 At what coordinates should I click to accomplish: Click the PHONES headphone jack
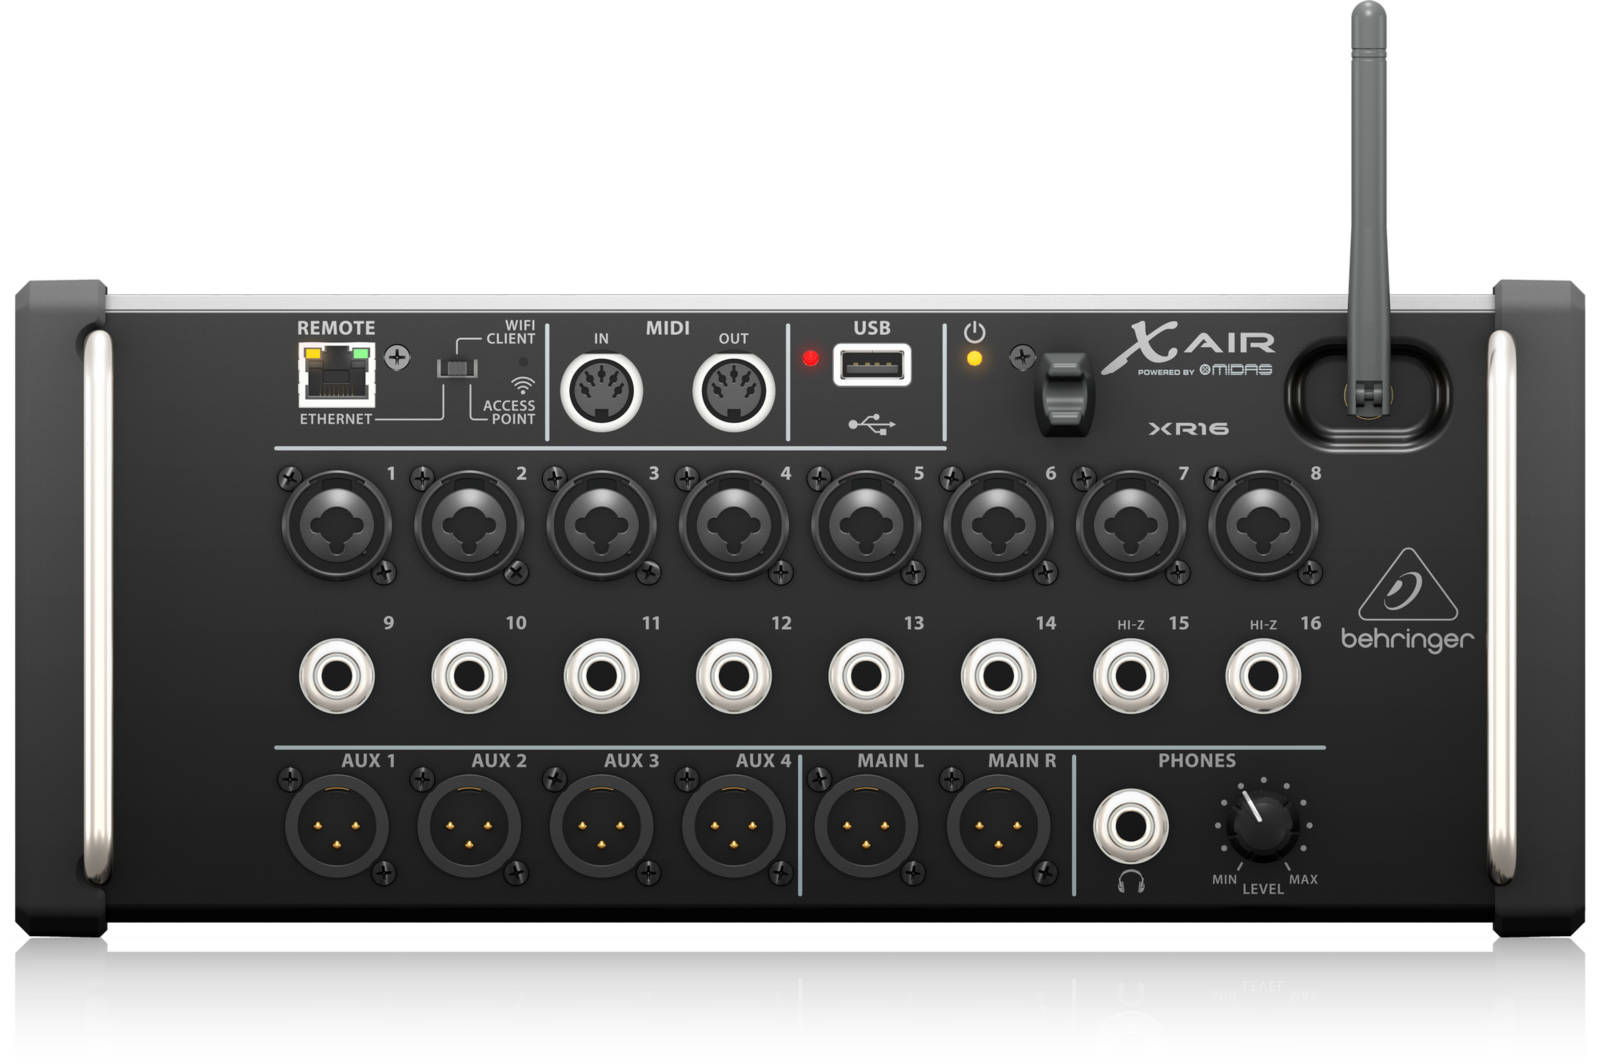point(1130,826)
